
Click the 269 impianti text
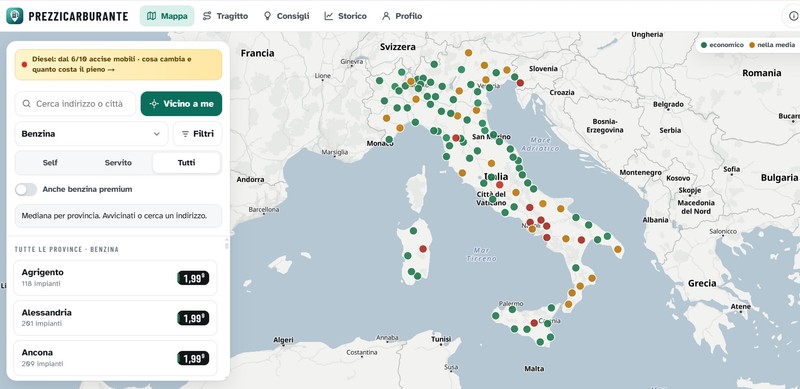[x=42, y=364]
